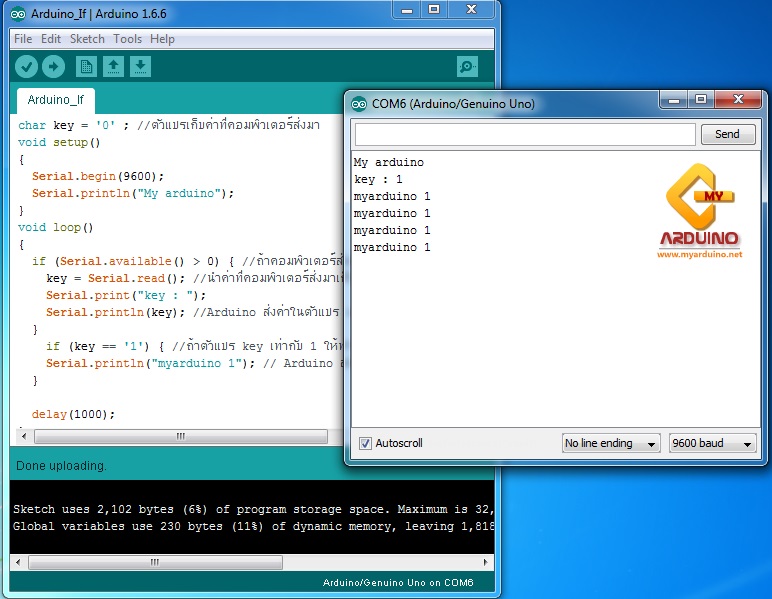Select the Arduino_If sketch tab
The height and width of the screenshot is (599, 772).
pyautogui.click(x=56, y=100)
